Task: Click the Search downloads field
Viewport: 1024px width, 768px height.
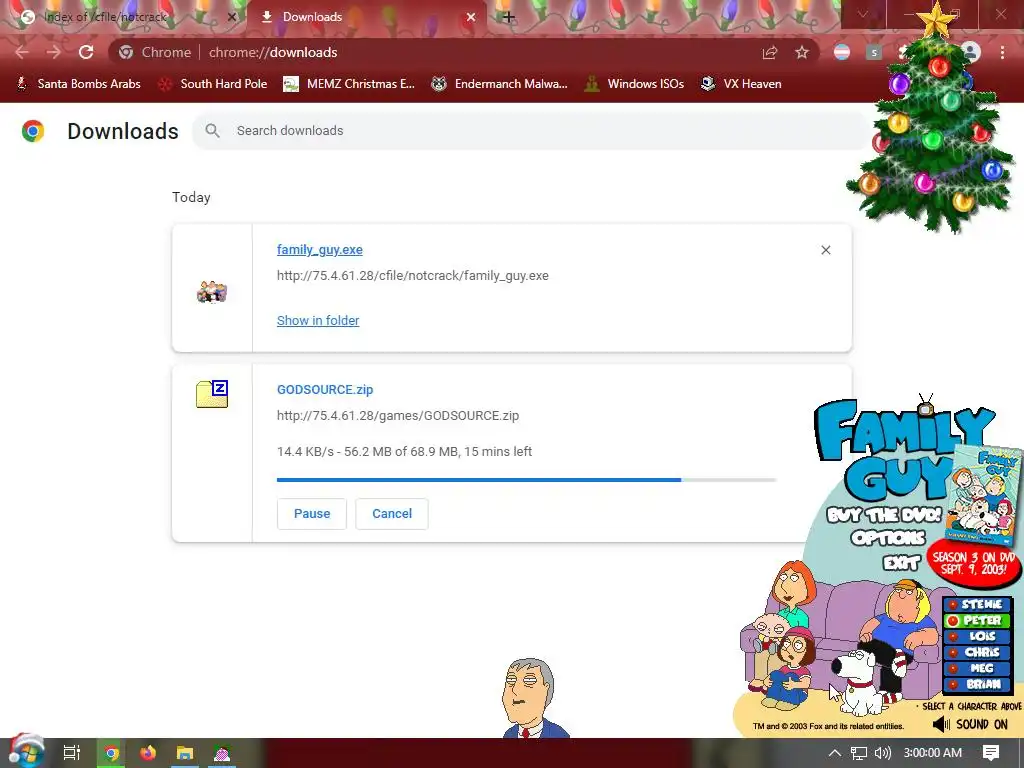Action: click(x=532, y=131)
